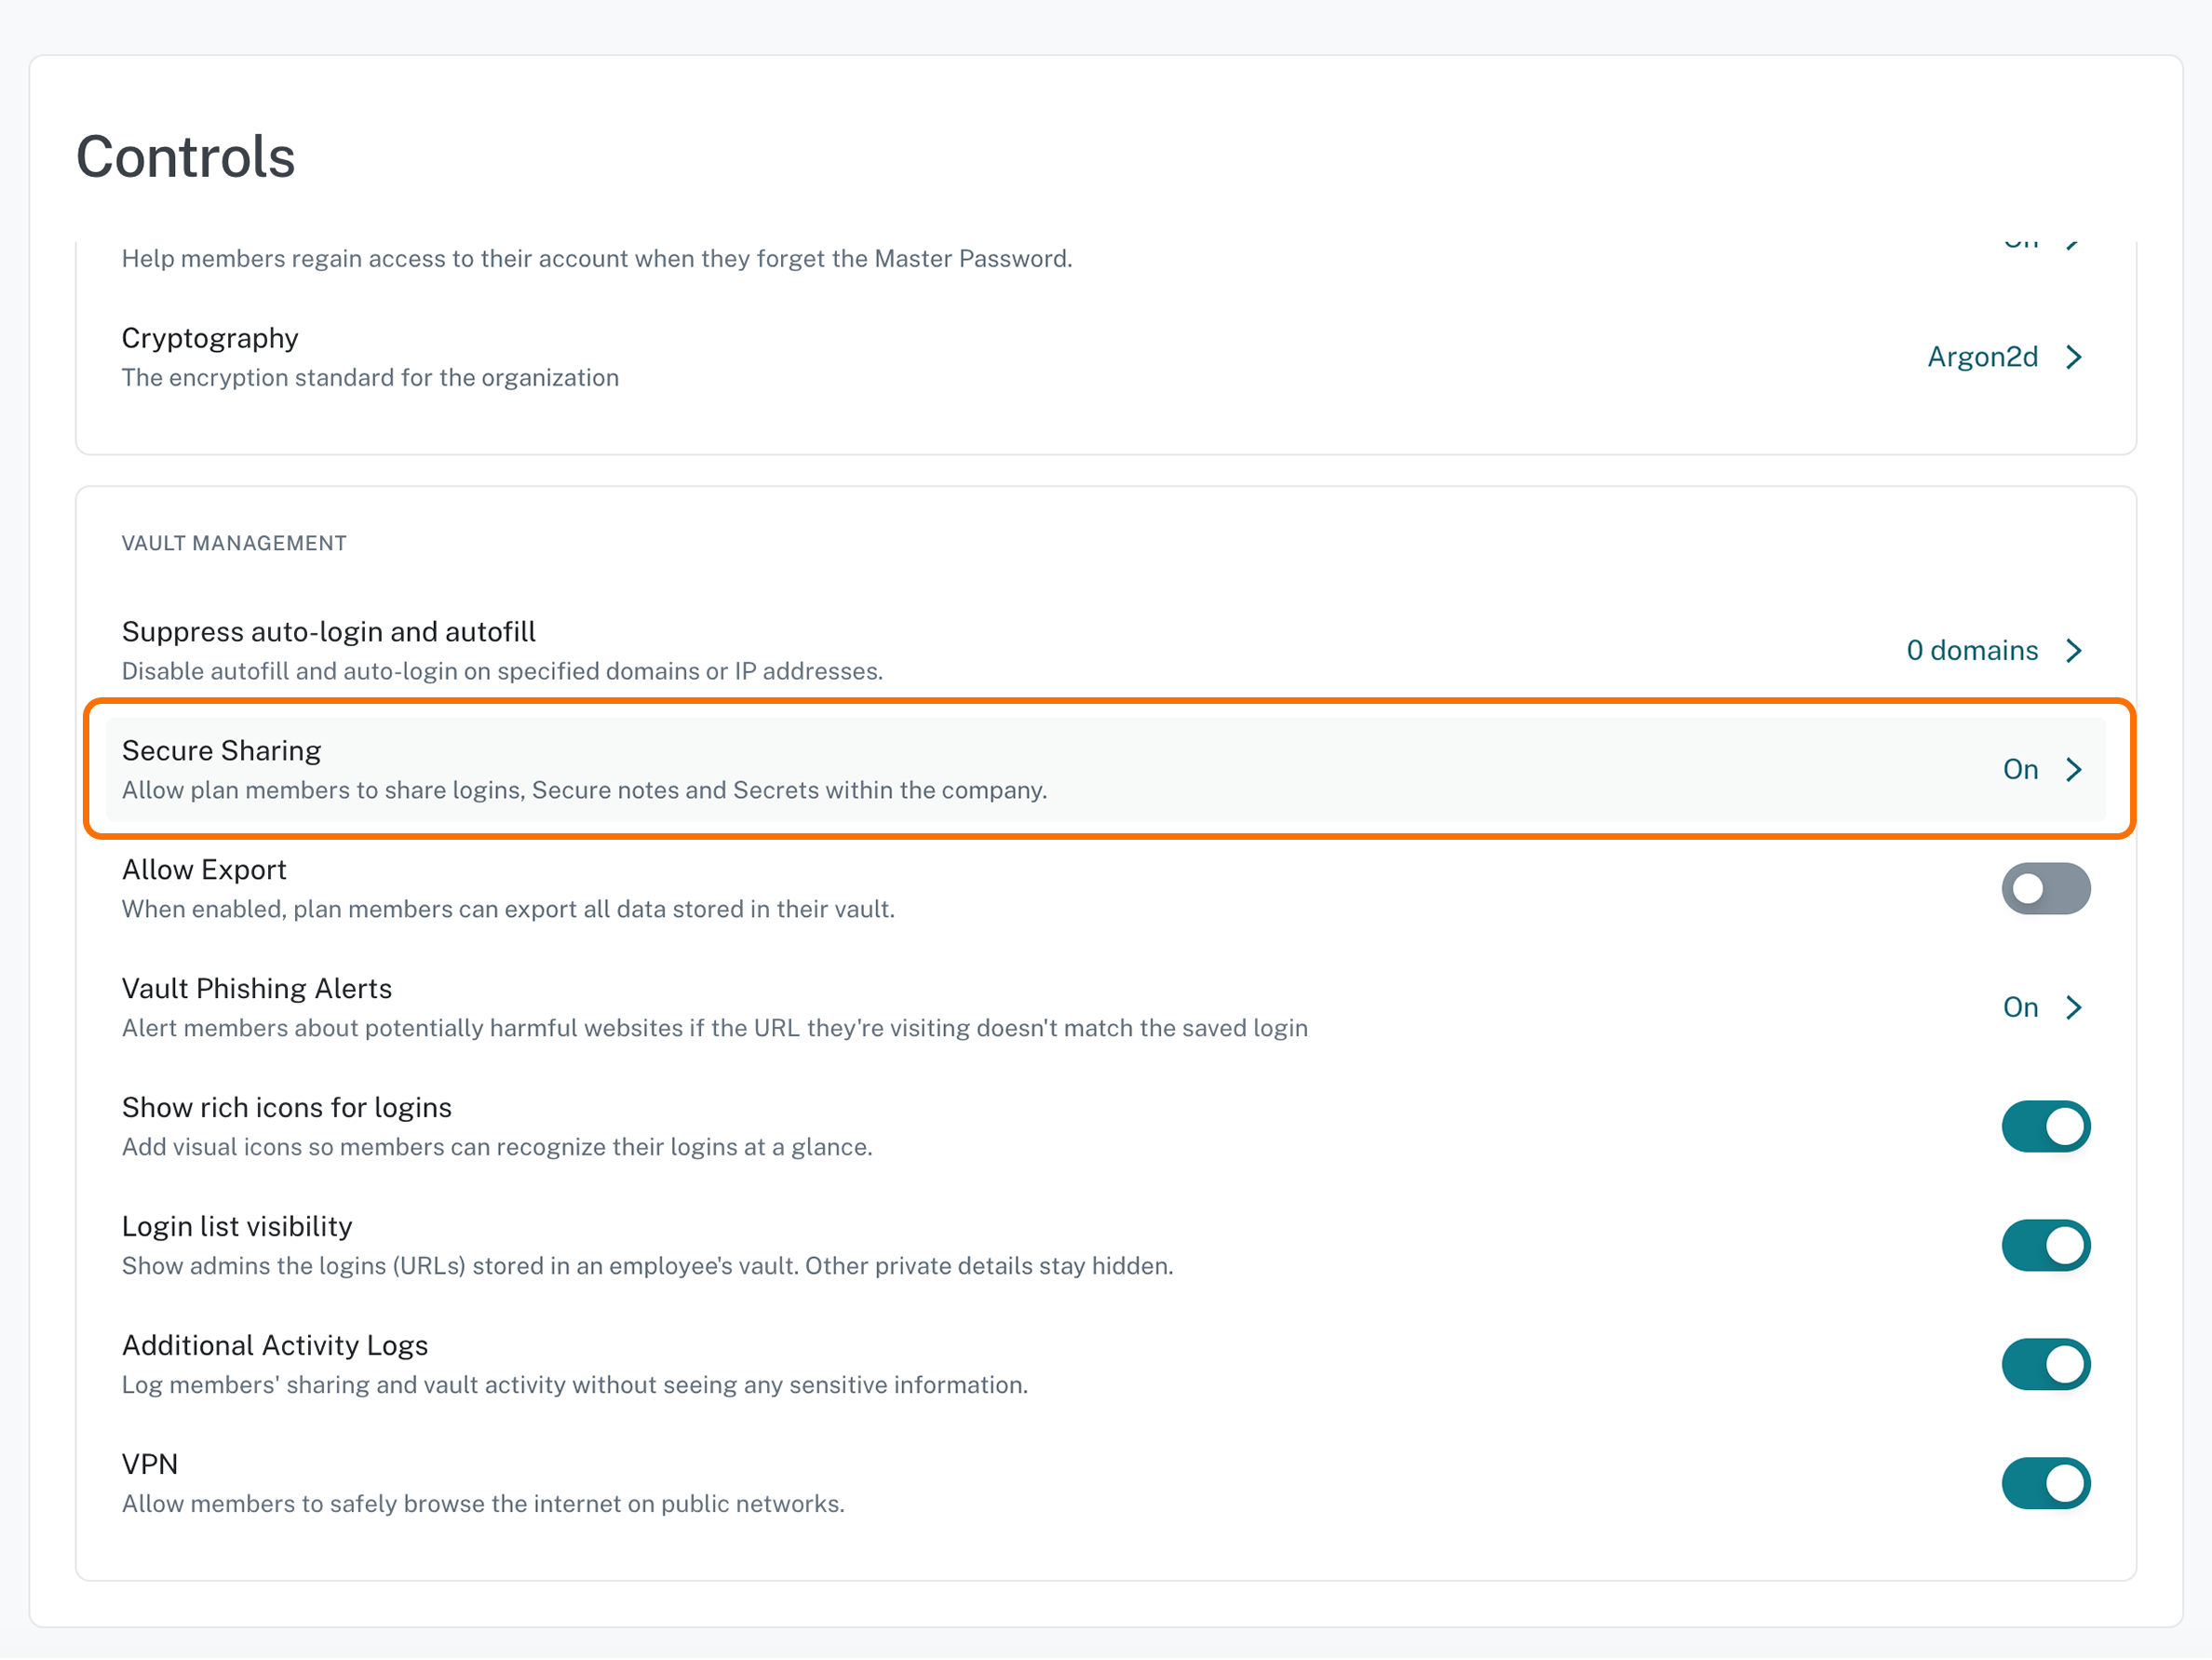Click the VAULT MANAGEMENT section header

pyautogui.click(x=234, y=544)
